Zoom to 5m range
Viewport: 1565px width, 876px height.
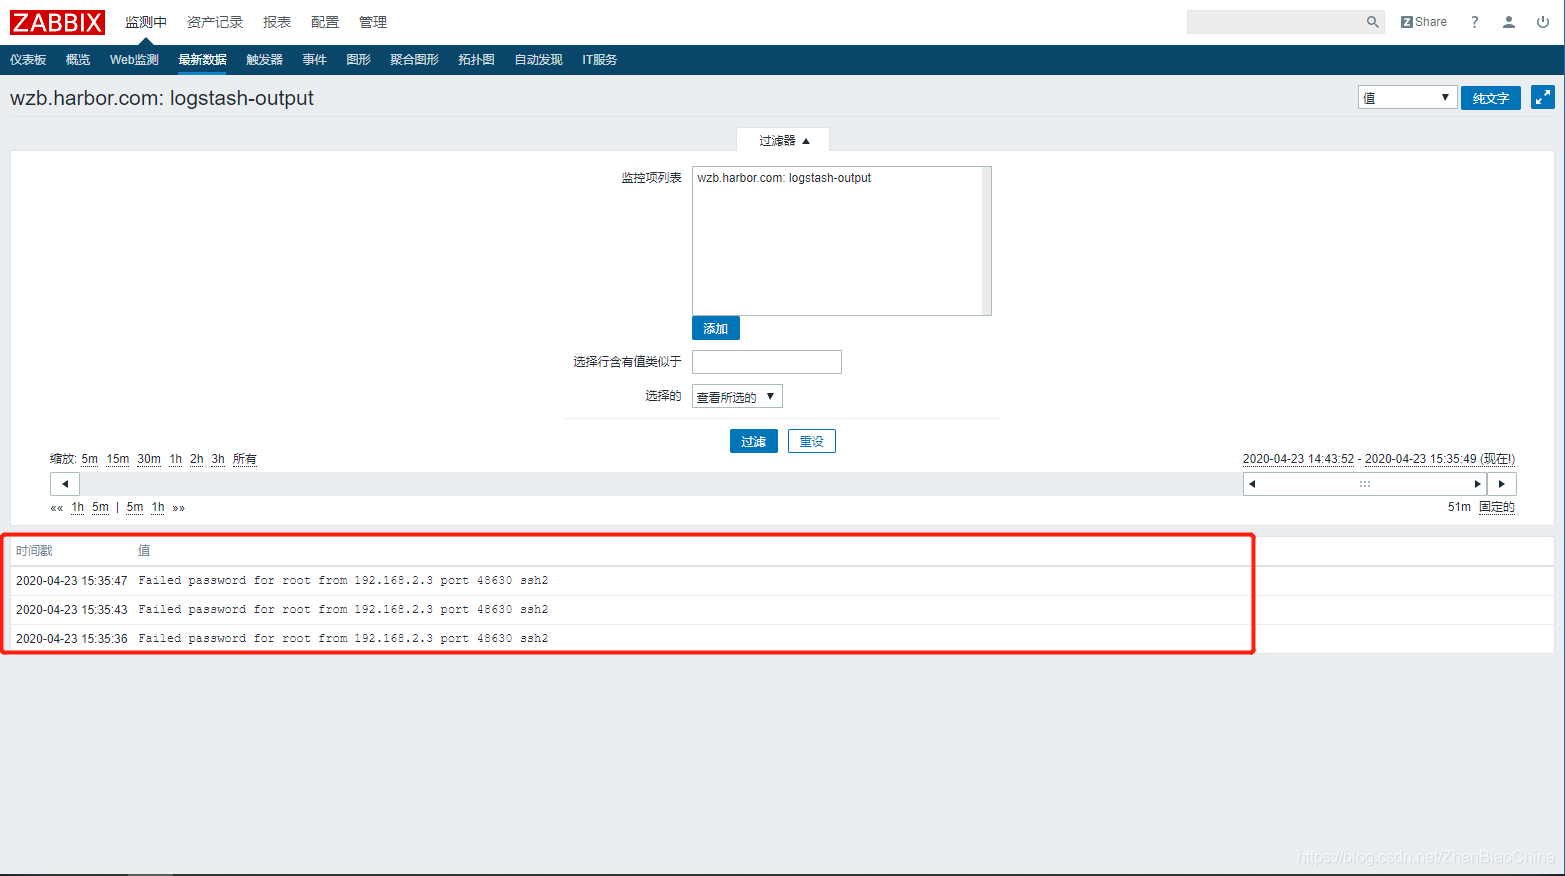(x=90, y=459)
